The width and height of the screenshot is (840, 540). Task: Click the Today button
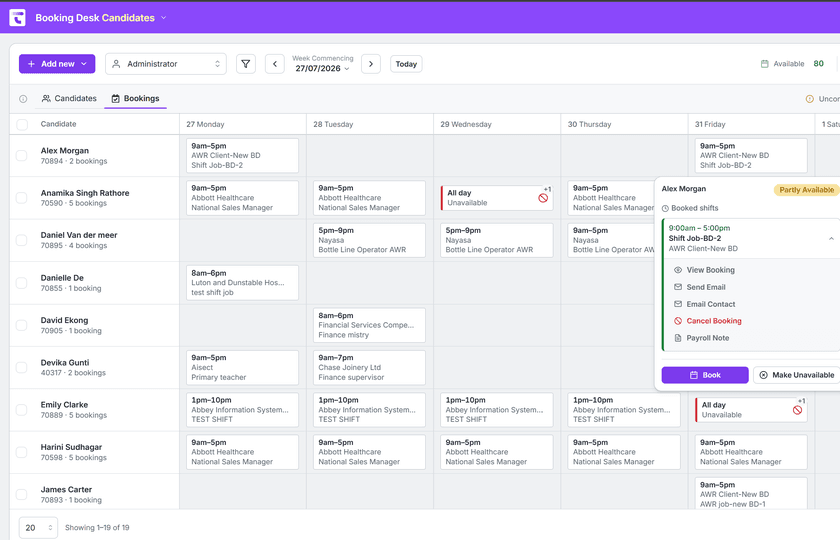coord(406,64)
